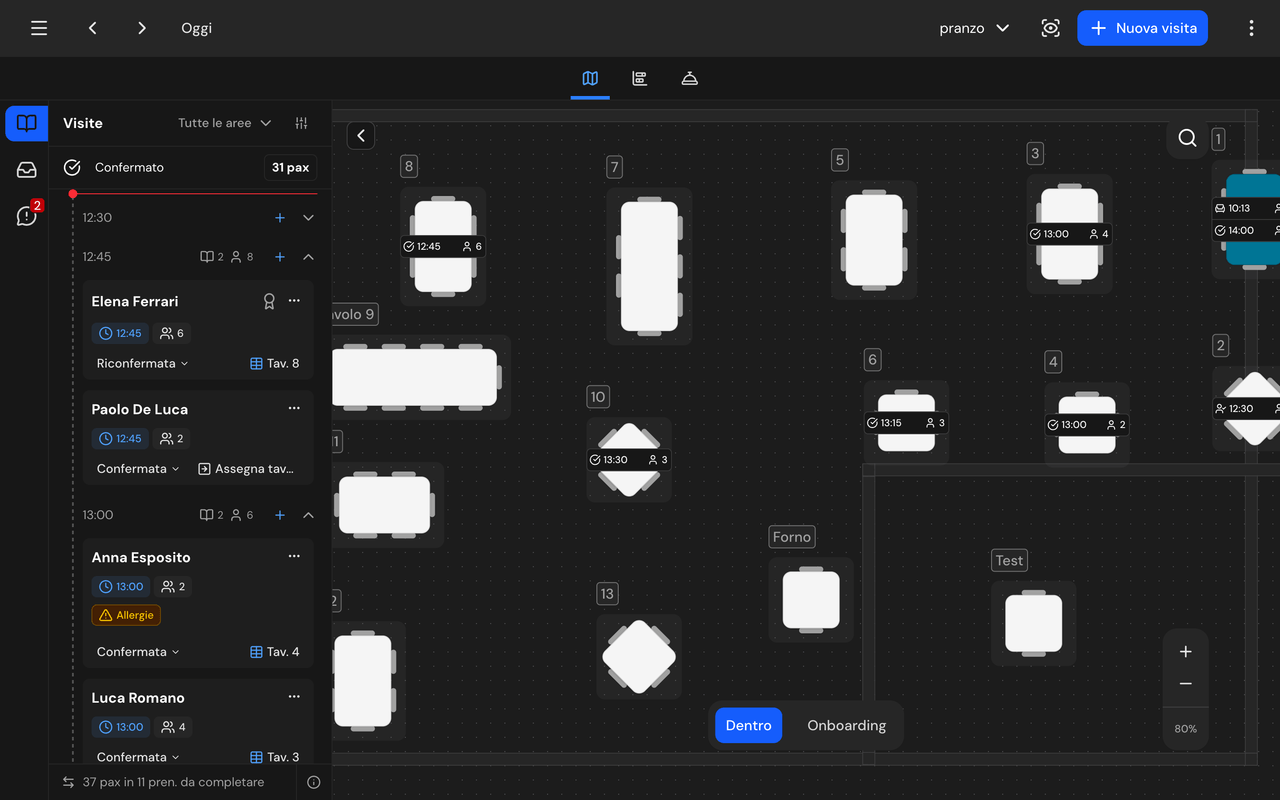Open the hamburger main menu
The image size is (1280, 800).
[x=39, y=28]
